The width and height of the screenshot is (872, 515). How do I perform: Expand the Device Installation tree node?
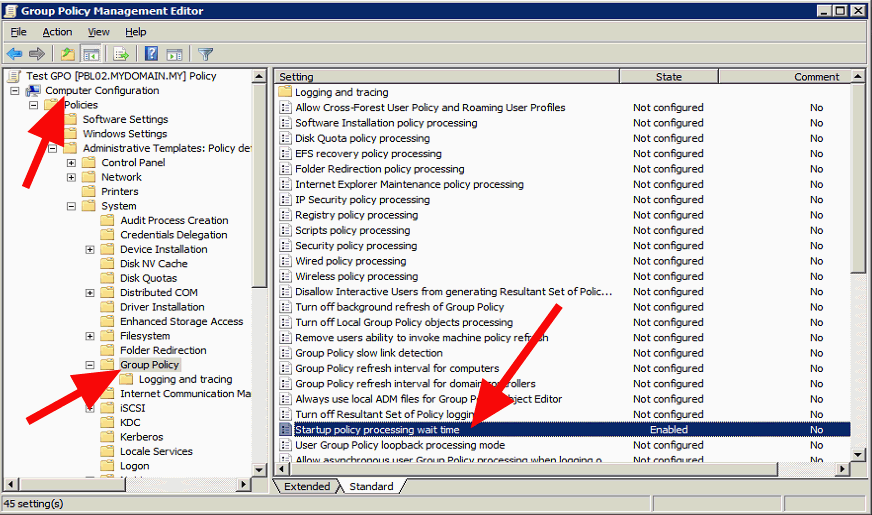pos(91,250)
